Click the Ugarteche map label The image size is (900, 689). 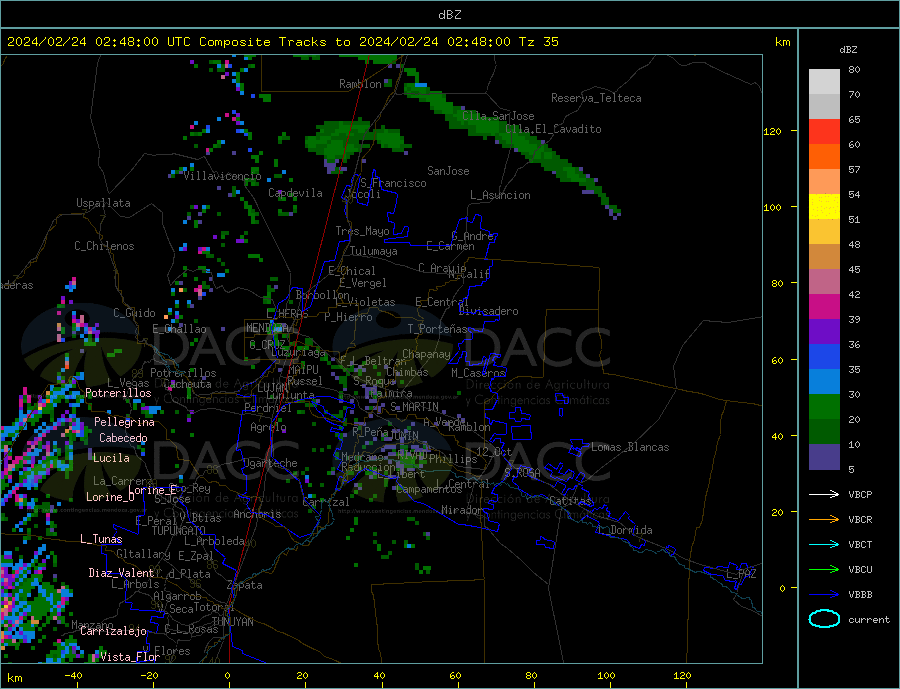click(270, 463)
